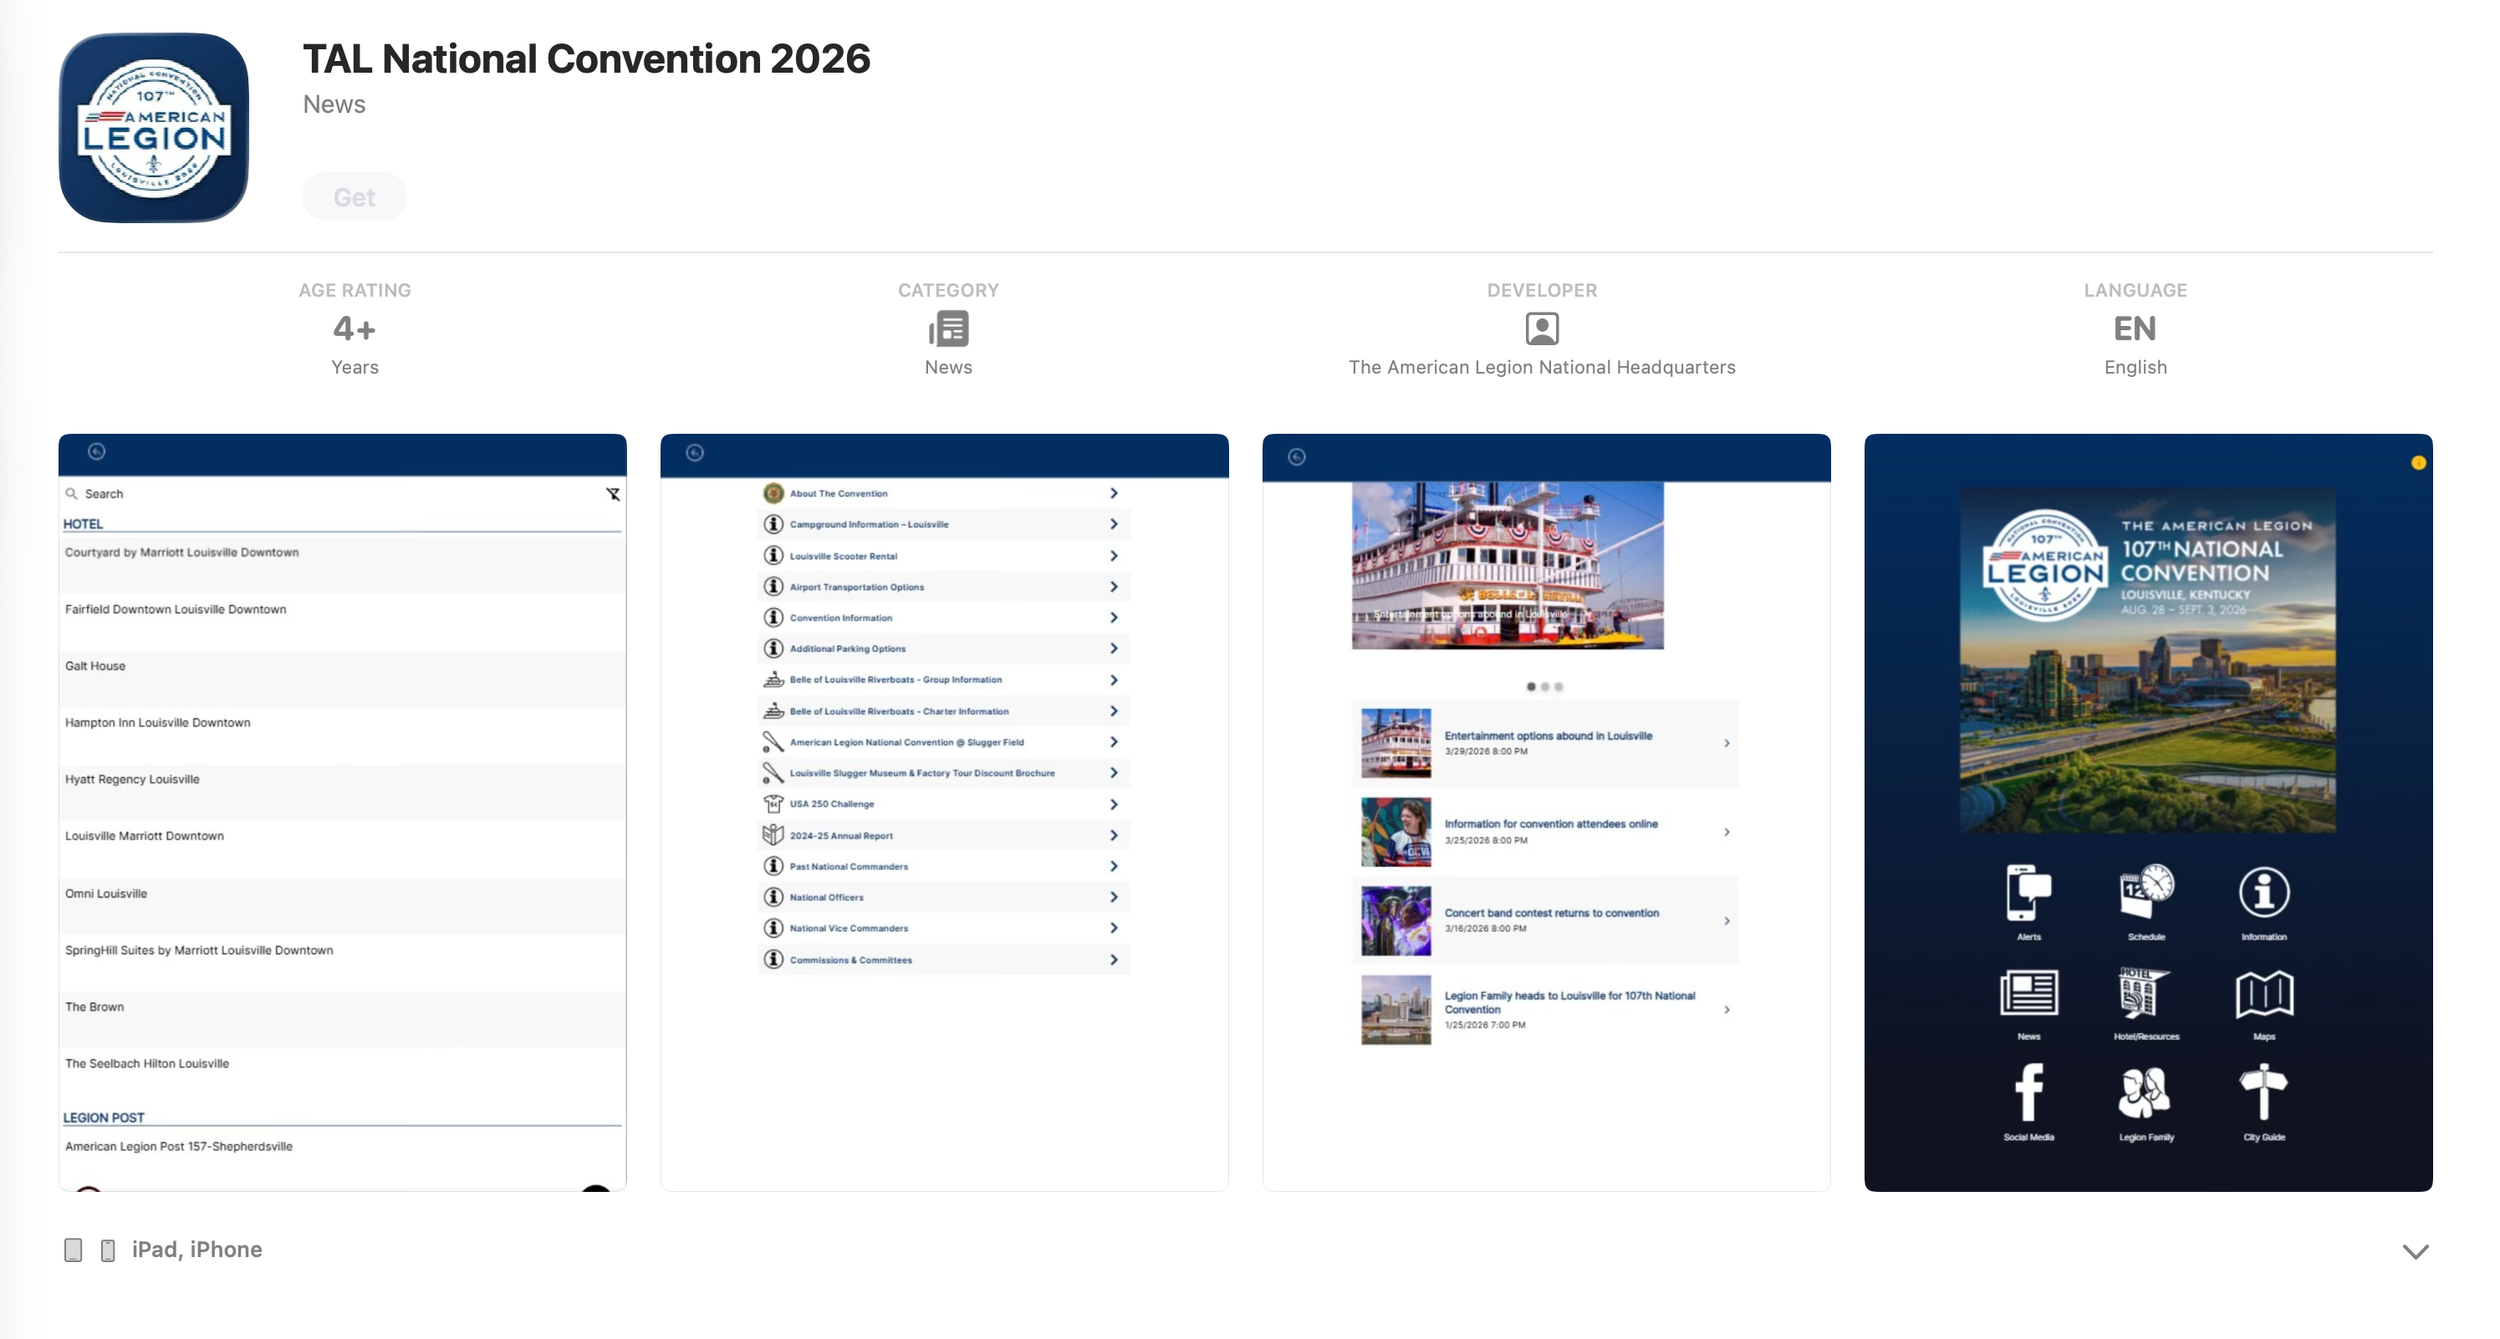2500x1339 pixels.
Task: Click the information list screenshot back arrow
Action: click(x=695, y=453)
